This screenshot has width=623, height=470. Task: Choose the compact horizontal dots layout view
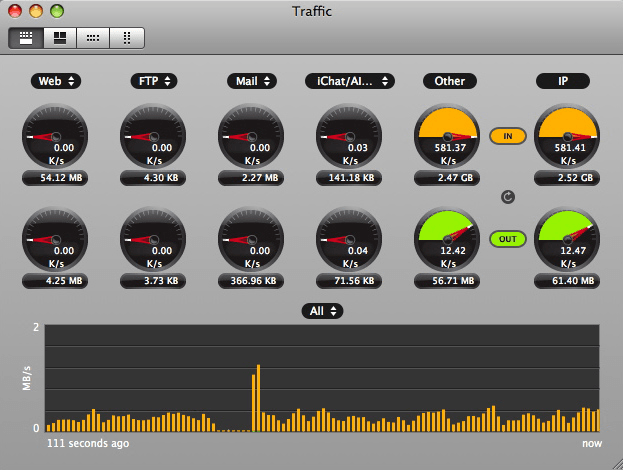pos(93,38)
